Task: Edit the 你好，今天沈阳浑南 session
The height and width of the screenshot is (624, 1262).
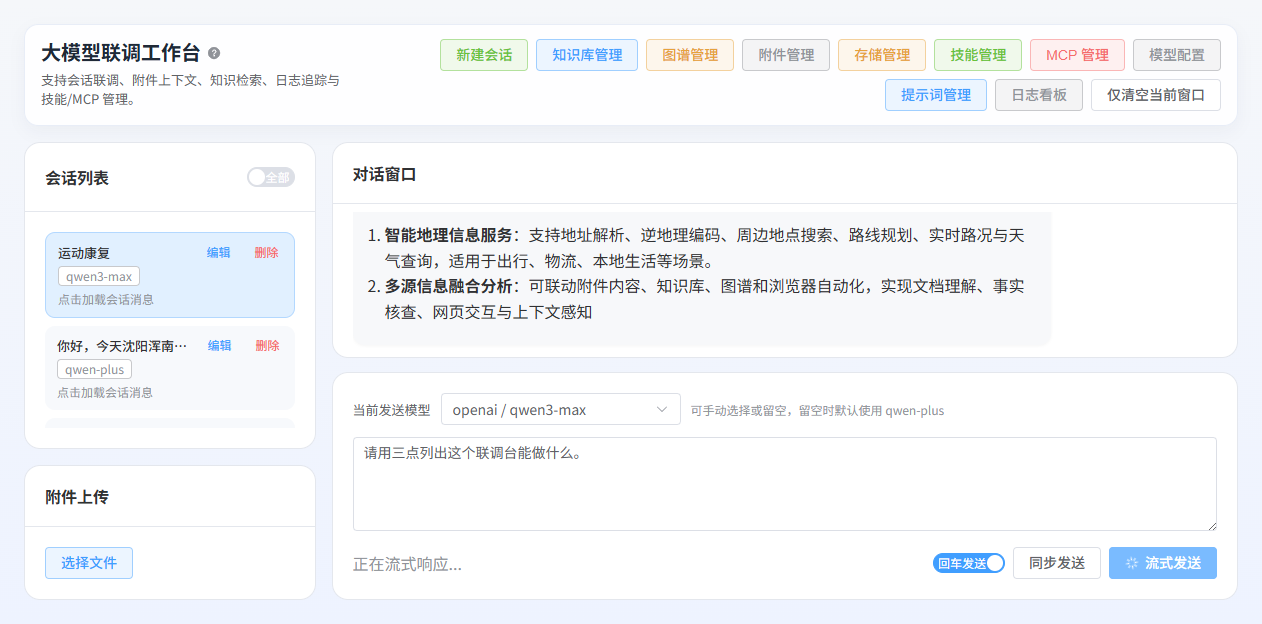Action: coord(219,345)
